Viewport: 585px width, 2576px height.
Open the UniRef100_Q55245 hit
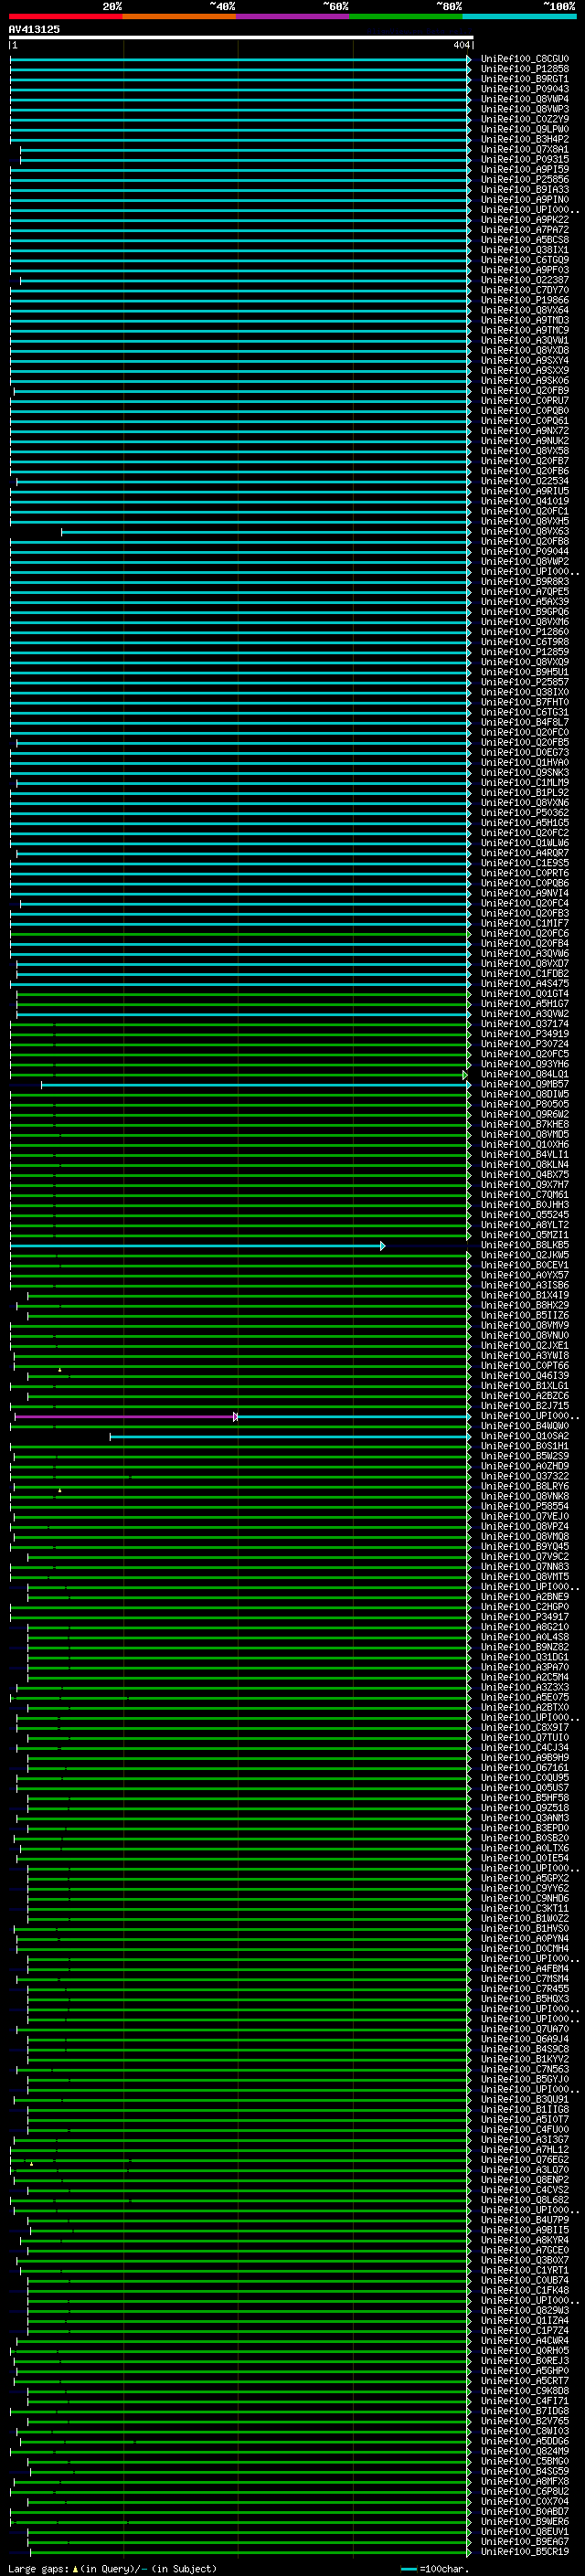[x=524, y=1215]
